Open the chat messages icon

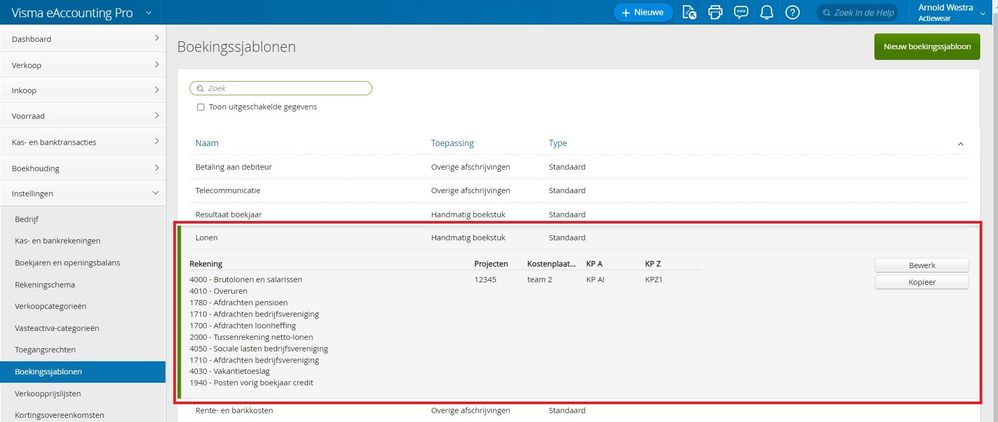(x=741, y=13)
